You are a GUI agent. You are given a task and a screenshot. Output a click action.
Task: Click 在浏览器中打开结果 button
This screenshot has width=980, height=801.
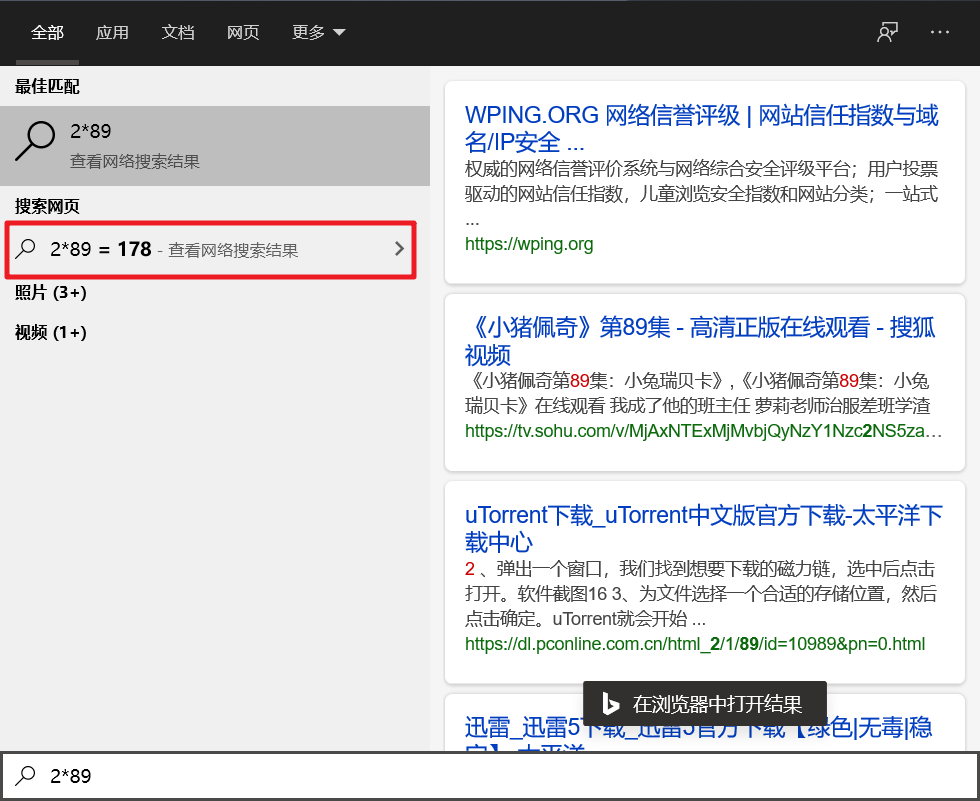705,704
